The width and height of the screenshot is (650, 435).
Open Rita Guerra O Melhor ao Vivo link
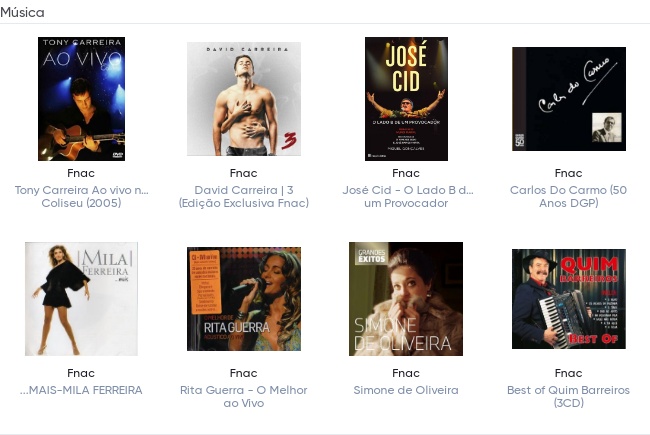[244, 396]
